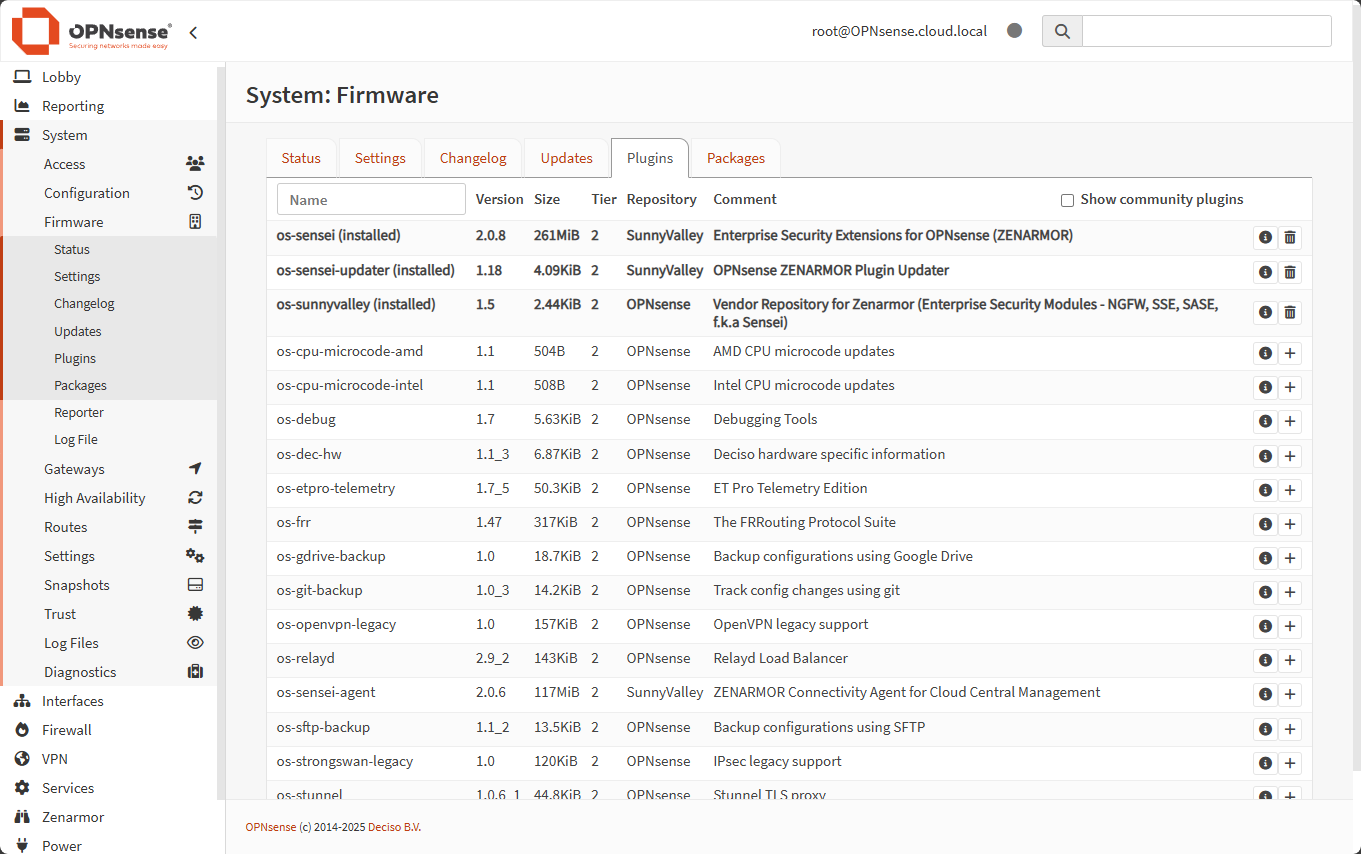The width and height of the screenshot is (1361, 854).
Task: Install the os-debug plugin
Action: coord(1290,421)
